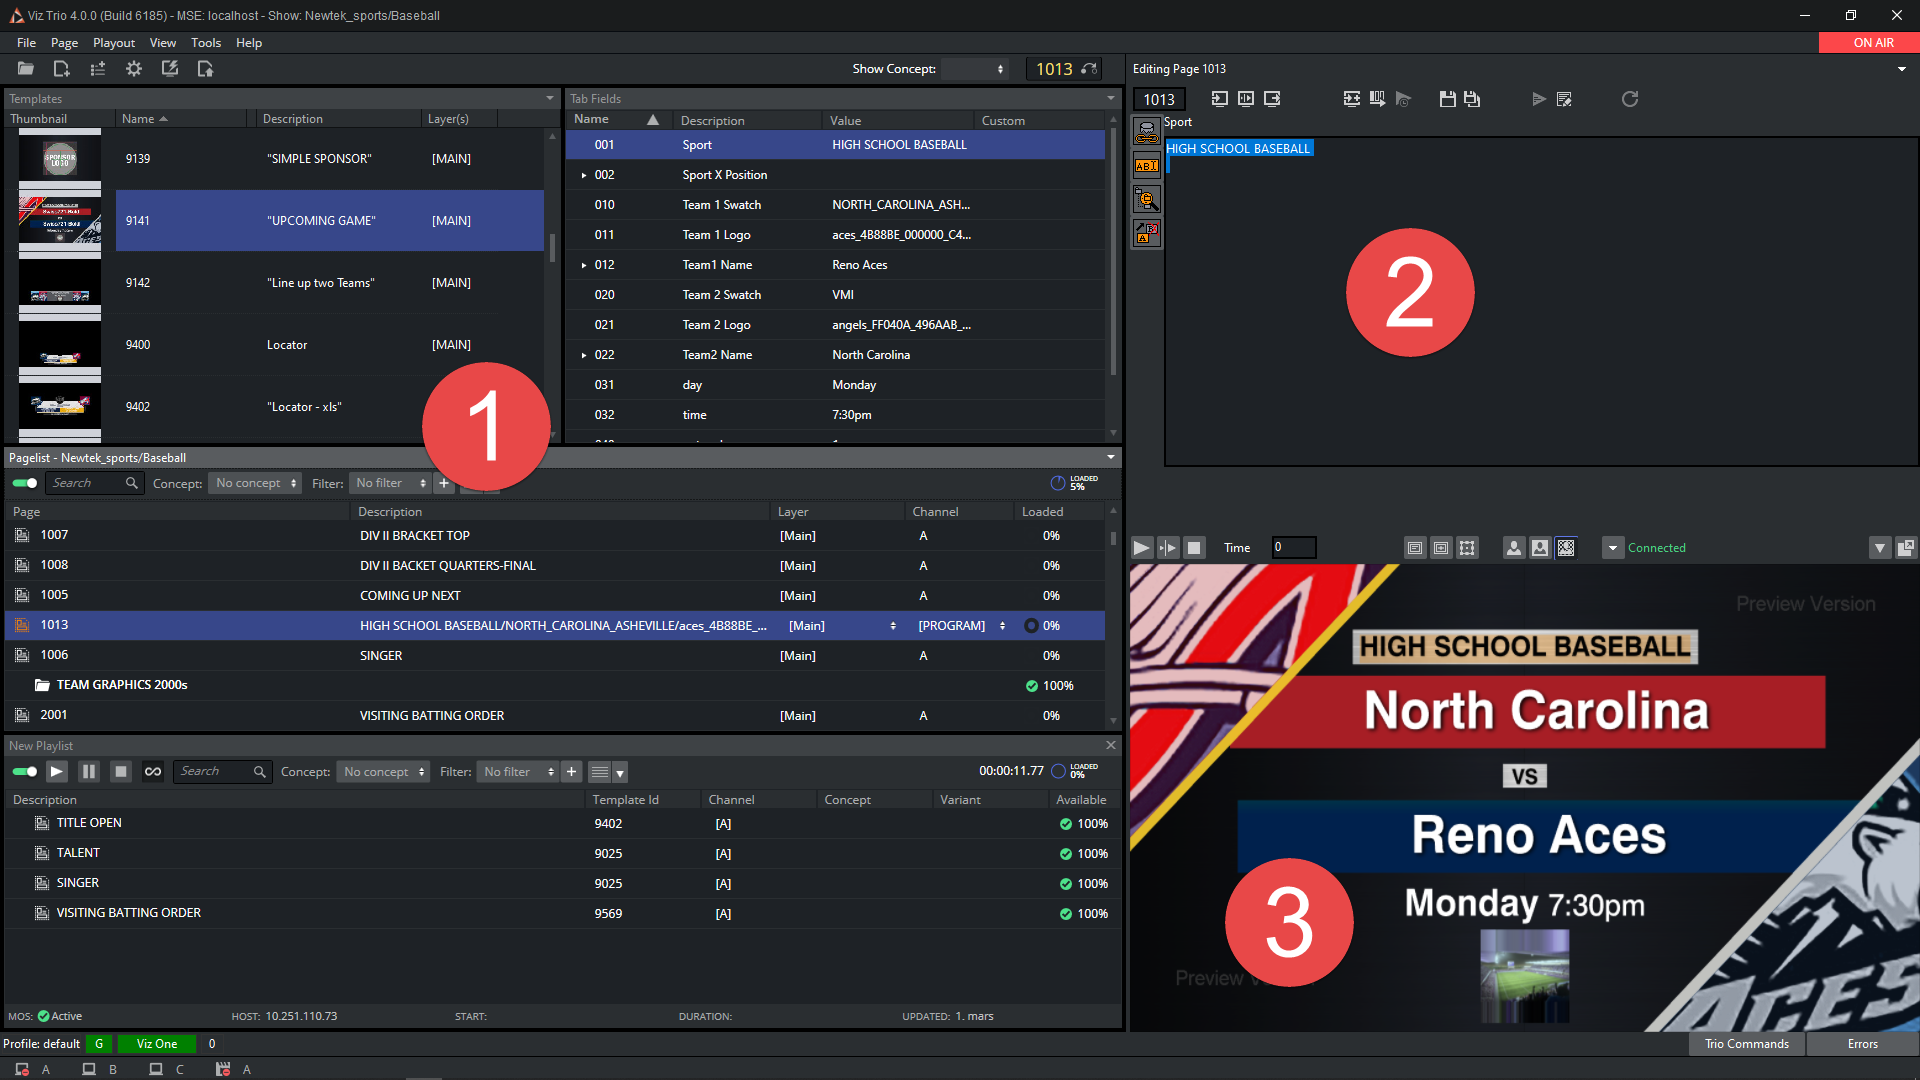
Task: Select template 9139 SIMPLE SPONSOR thumbnail
Action: click(x=60, y=158)
